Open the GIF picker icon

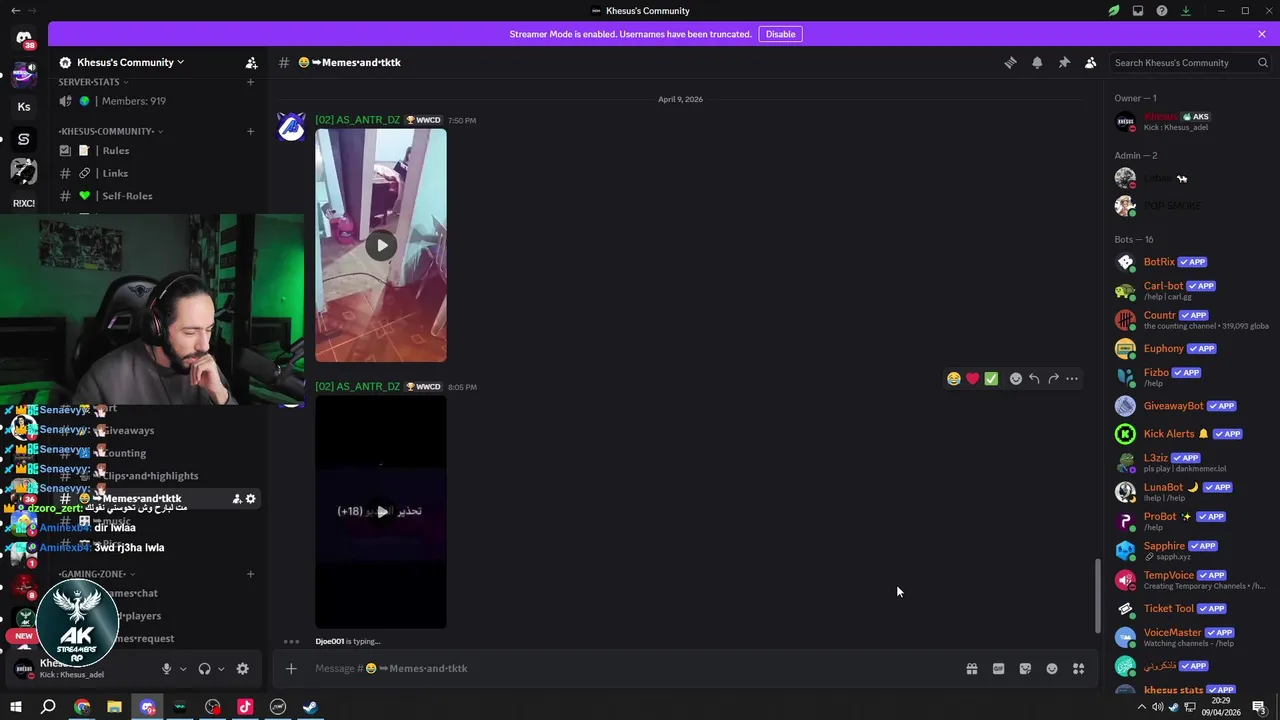998,668
